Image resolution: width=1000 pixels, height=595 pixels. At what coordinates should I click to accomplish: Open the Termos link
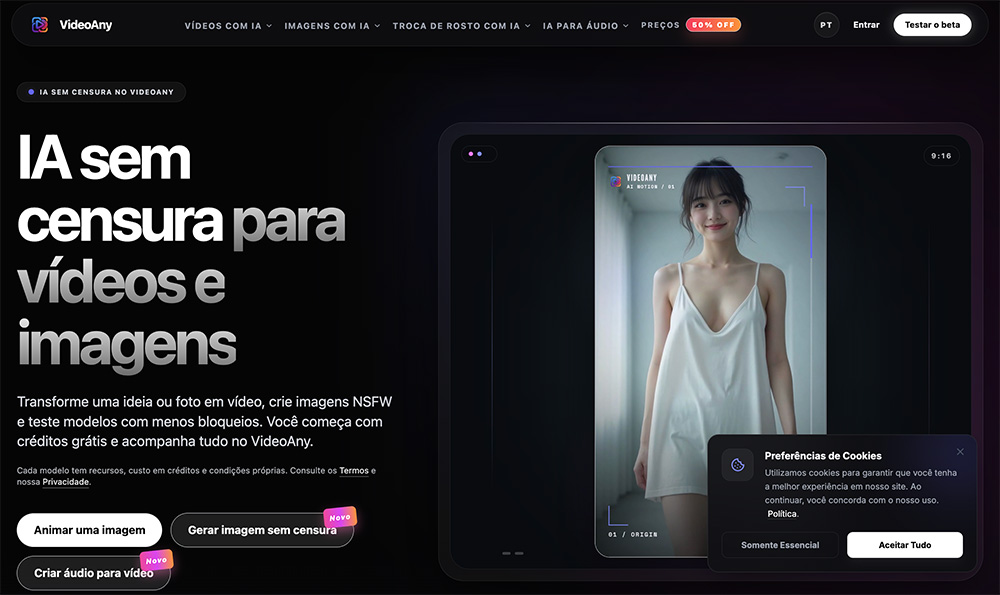click(x=354, y=471)
